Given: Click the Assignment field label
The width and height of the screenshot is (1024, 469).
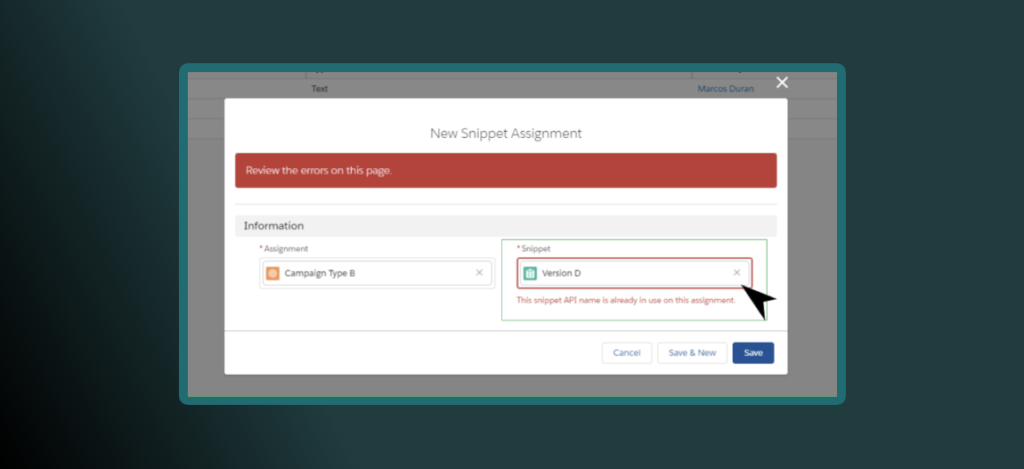Looking at the screenshot, I should 286,248.
